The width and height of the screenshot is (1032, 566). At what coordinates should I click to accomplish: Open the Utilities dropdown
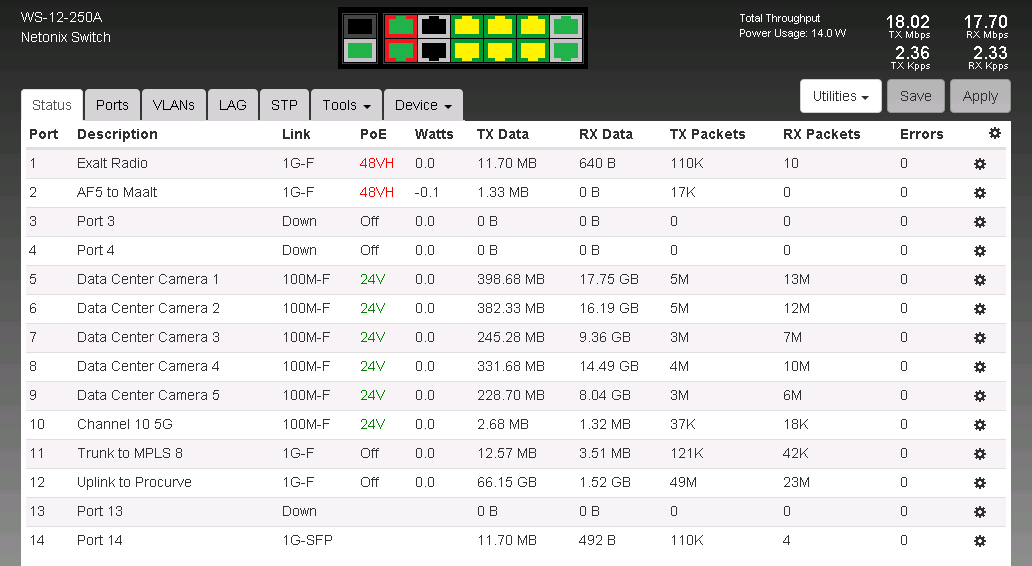(x=840, y=96)
